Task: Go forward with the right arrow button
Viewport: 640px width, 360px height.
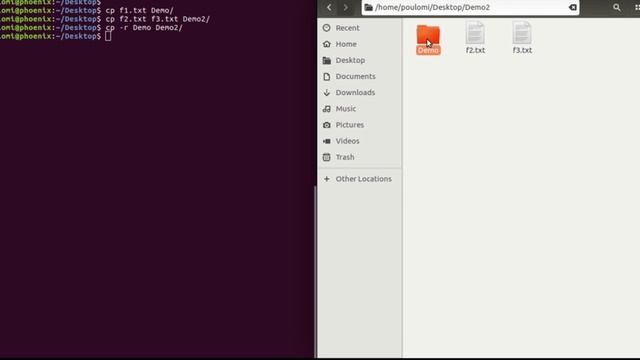Action: pyautogui.click(x=346, y=7)
